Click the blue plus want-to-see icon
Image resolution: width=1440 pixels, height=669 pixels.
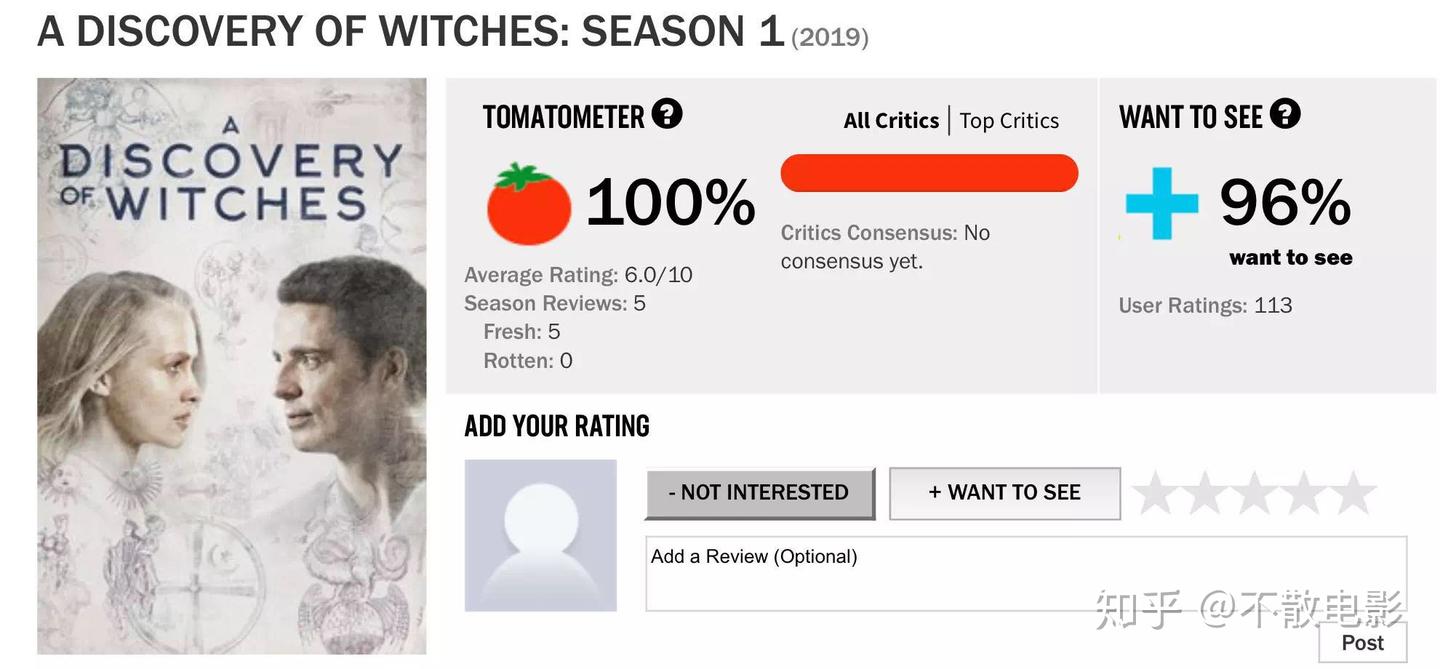pyautogui.click(x=1161, y=203)
